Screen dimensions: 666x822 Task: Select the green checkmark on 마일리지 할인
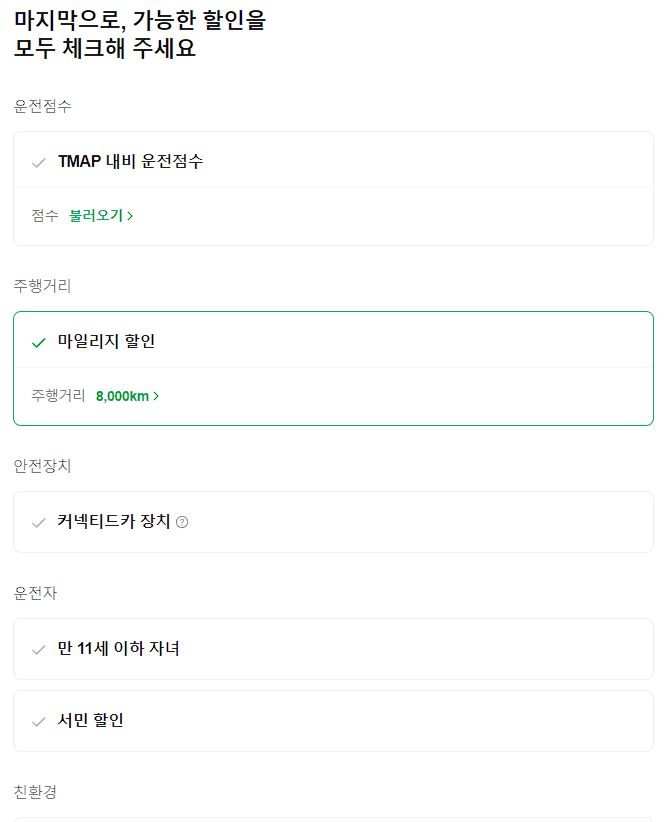[x=38, y=340]
